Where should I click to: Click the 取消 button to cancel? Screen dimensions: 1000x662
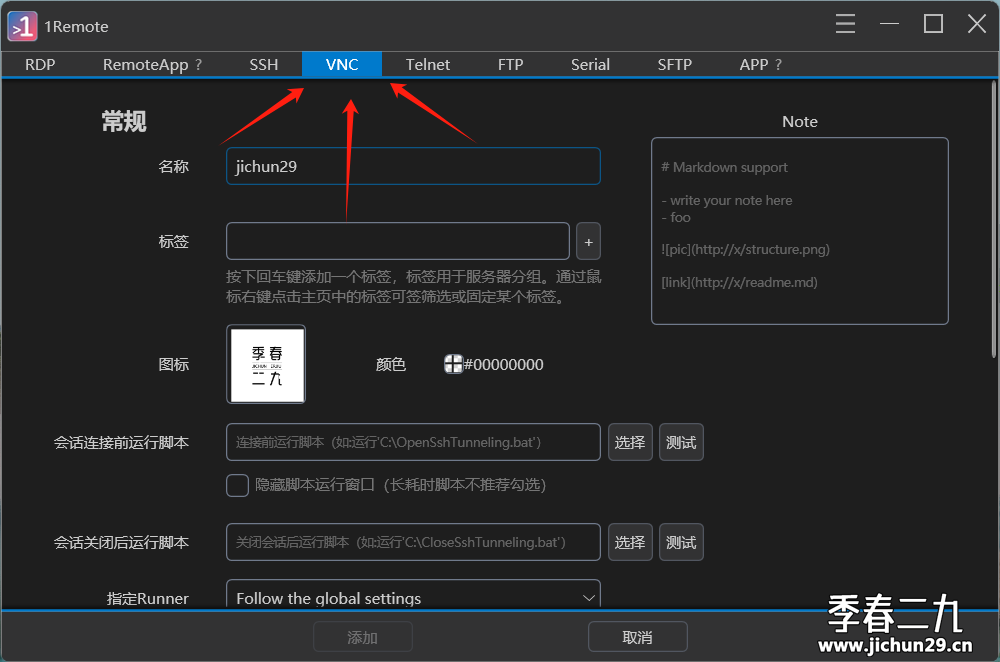coord(637,636)
